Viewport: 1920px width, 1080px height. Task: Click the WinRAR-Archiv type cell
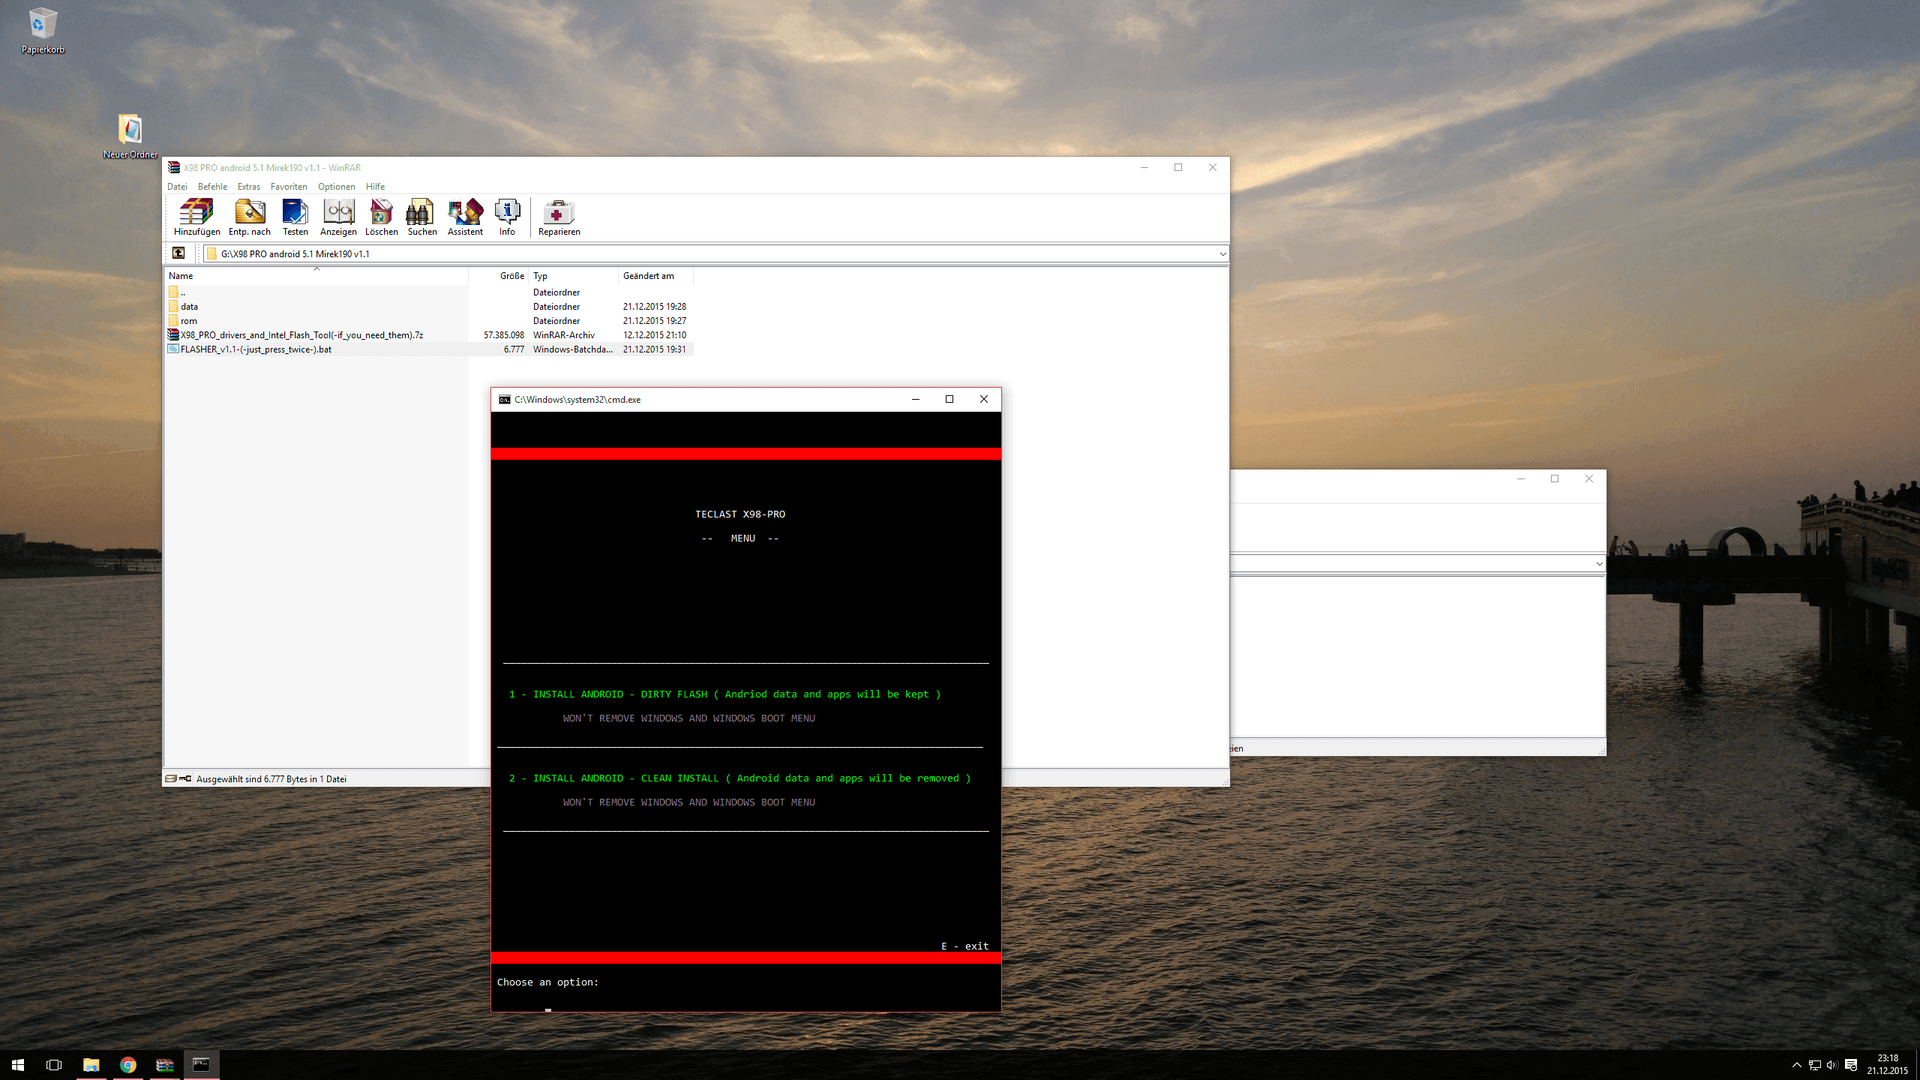(564, 335)
